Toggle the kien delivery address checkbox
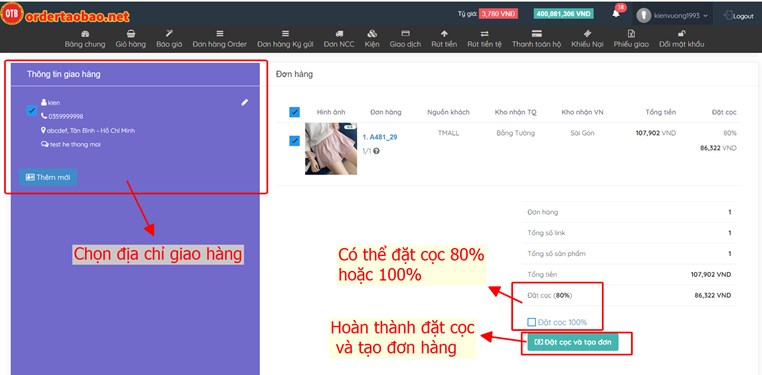 click(32, 111)
